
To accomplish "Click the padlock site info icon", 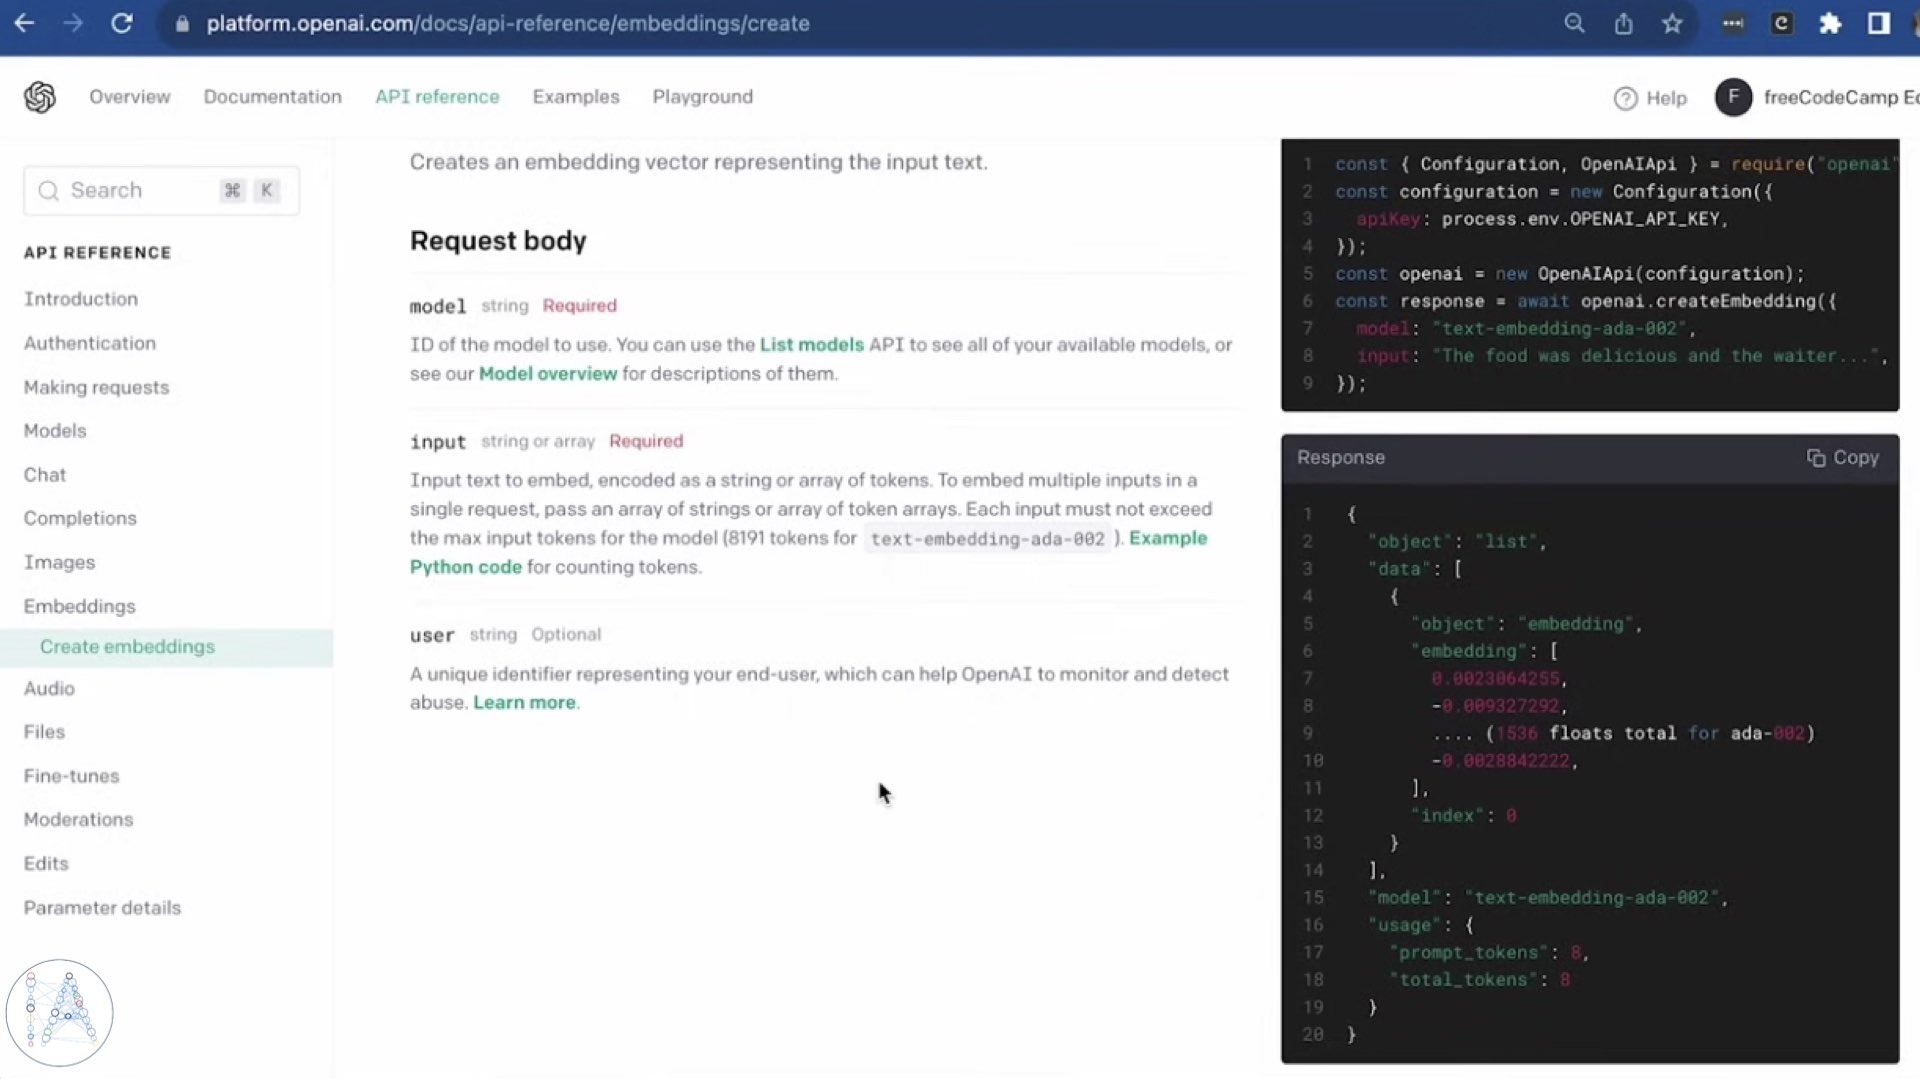I will [x=182, y=23].
